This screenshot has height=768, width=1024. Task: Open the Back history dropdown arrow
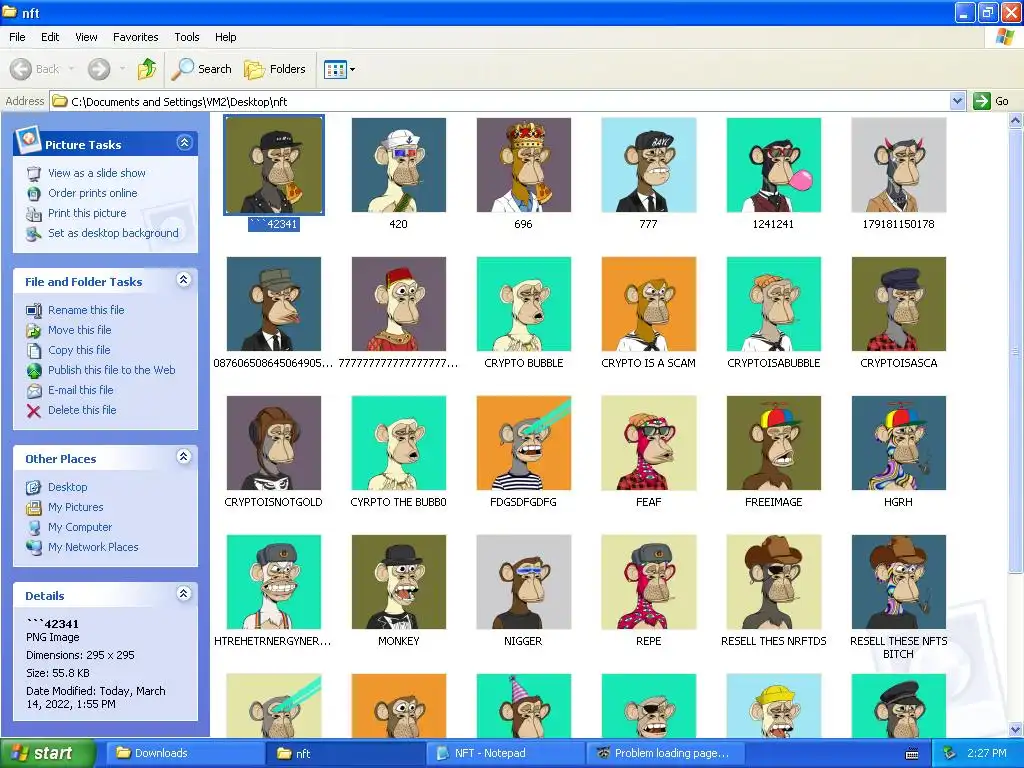[x=71, y=69]
